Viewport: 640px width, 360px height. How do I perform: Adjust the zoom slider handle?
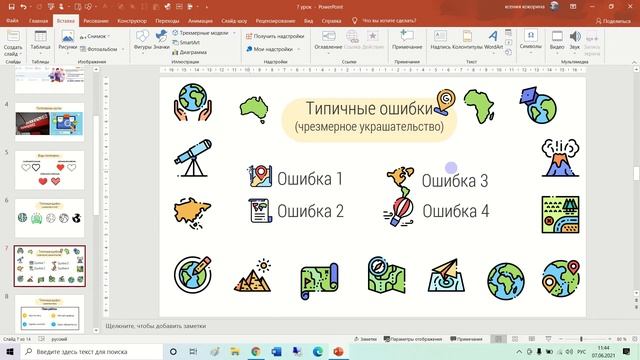[x=581, y=339]
